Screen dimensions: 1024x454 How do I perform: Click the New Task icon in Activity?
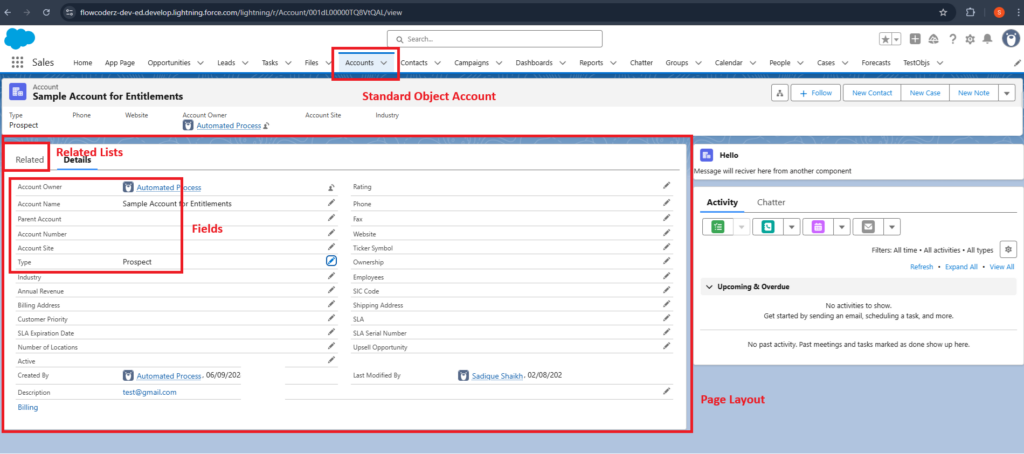tap(717, 227)
